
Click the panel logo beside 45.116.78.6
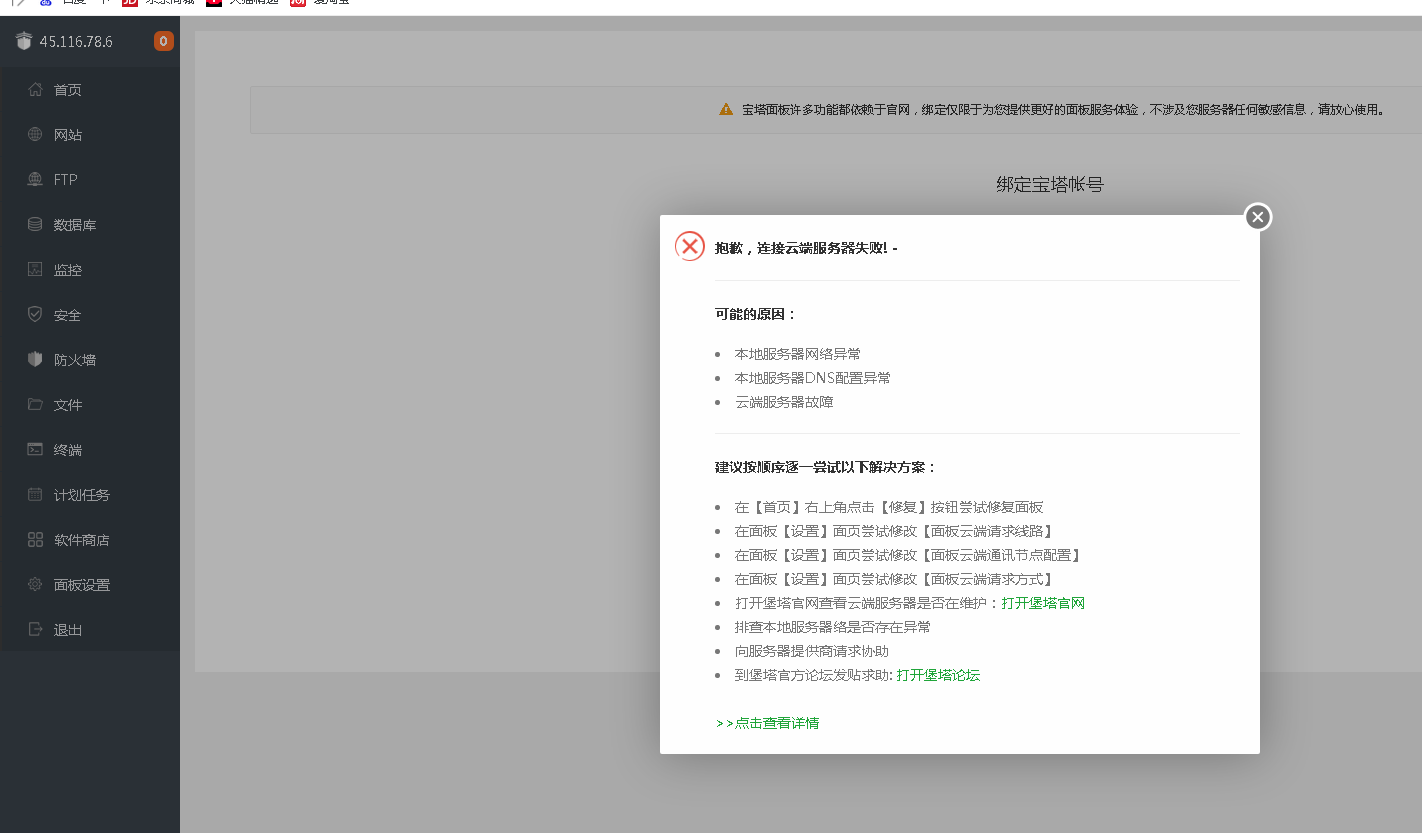(x=24, y=41)
